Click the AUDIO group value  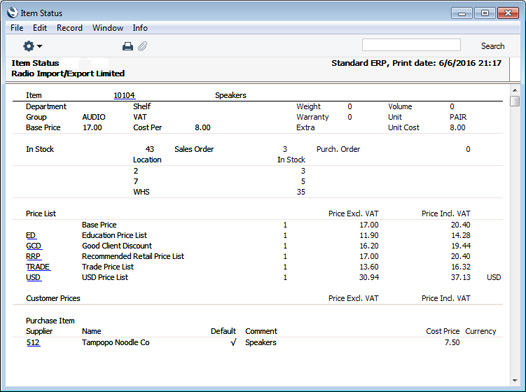click(94, 117)
